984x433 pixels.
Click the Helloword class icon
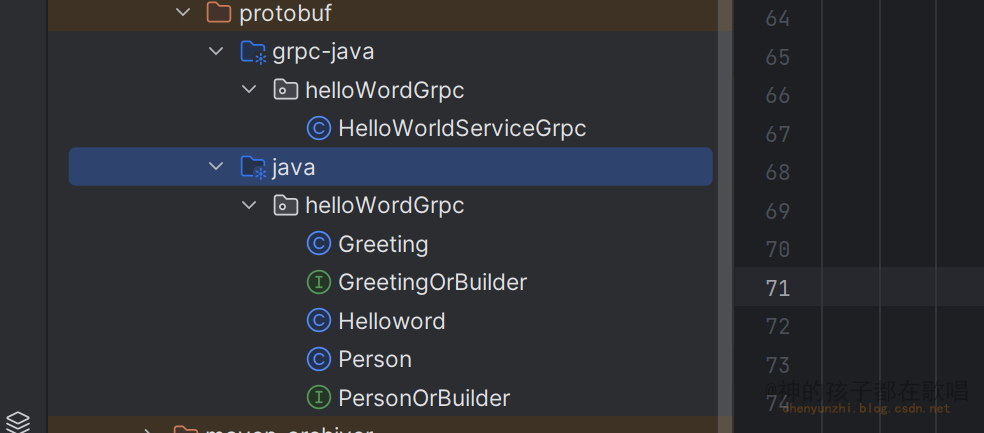point(319,321)
